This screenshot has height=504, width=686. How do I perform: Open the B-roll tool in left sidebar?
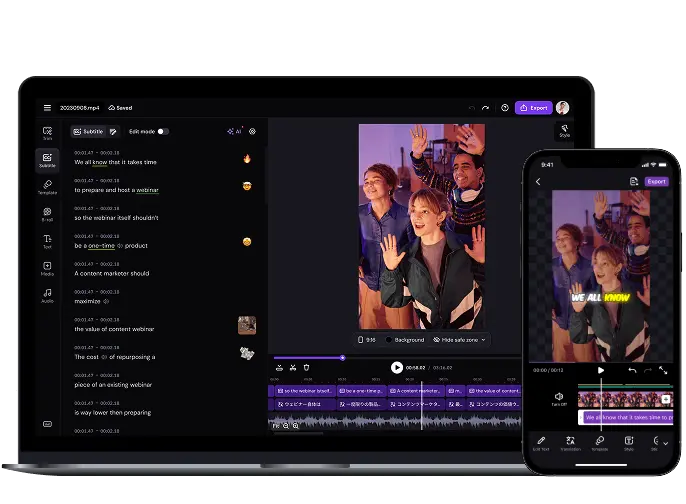[47, 214]
